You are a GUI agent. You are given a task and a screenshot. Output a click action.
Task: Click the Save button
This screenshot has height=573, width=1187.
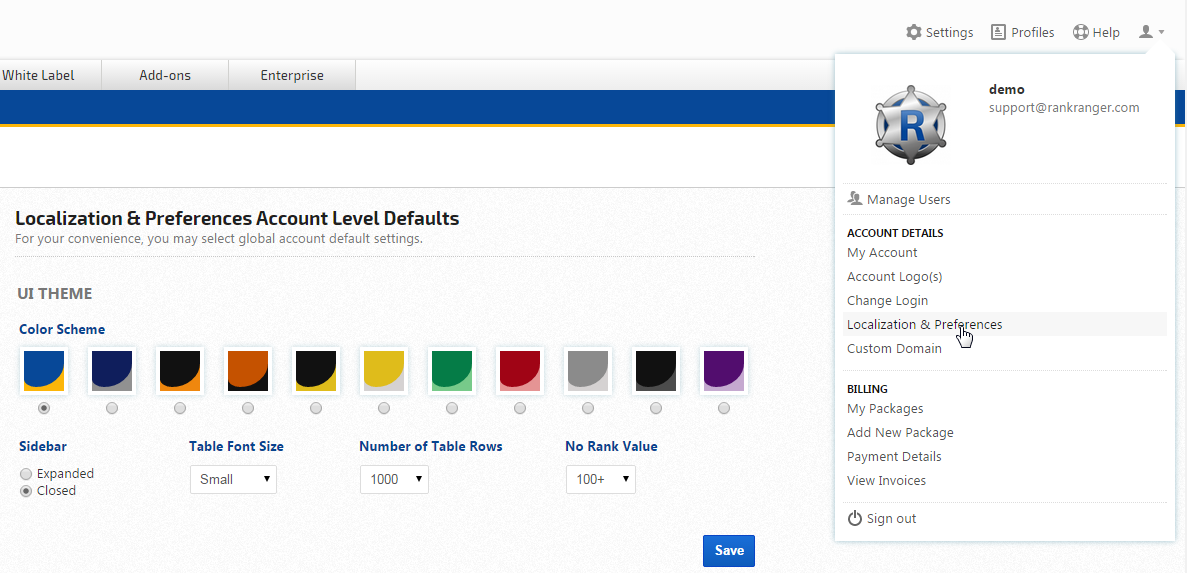pos(729,550)
